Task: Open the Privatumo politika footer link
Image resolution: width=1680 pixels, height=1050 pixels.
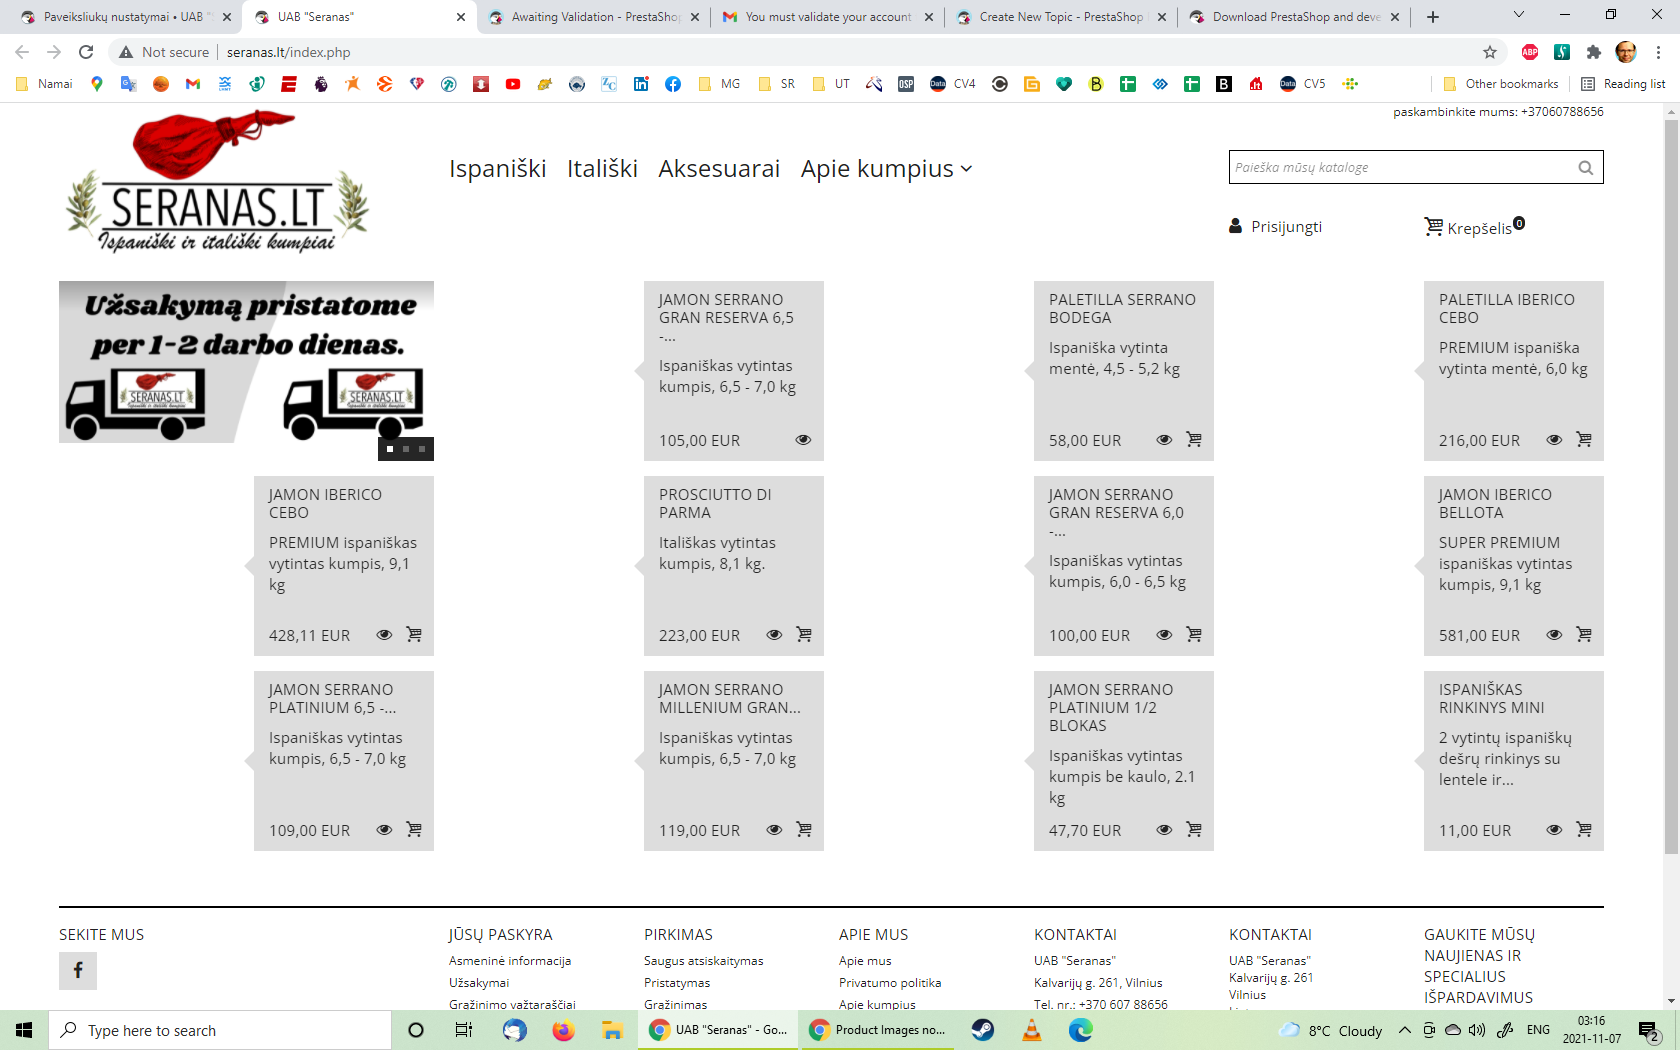Action: coord(890,983)
